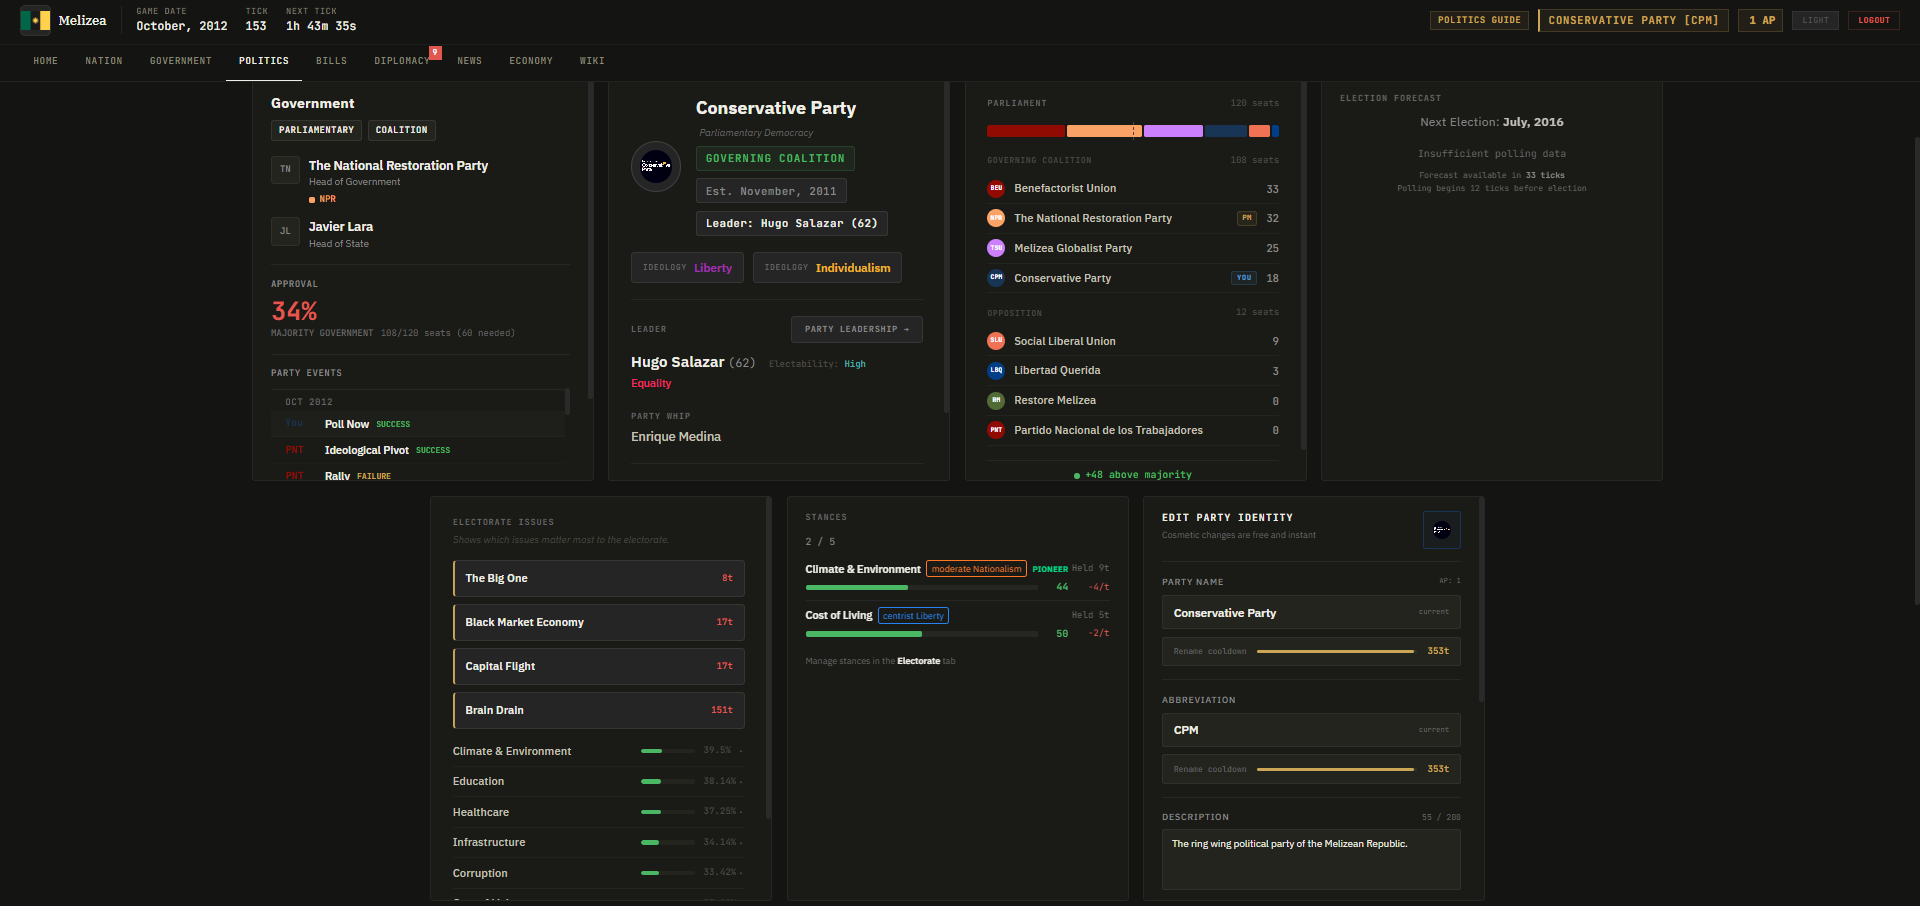The height and width of the screenshot is (906, 1920).
Task: Select the PARLIAMENTARY government tag
Action: 316,130
